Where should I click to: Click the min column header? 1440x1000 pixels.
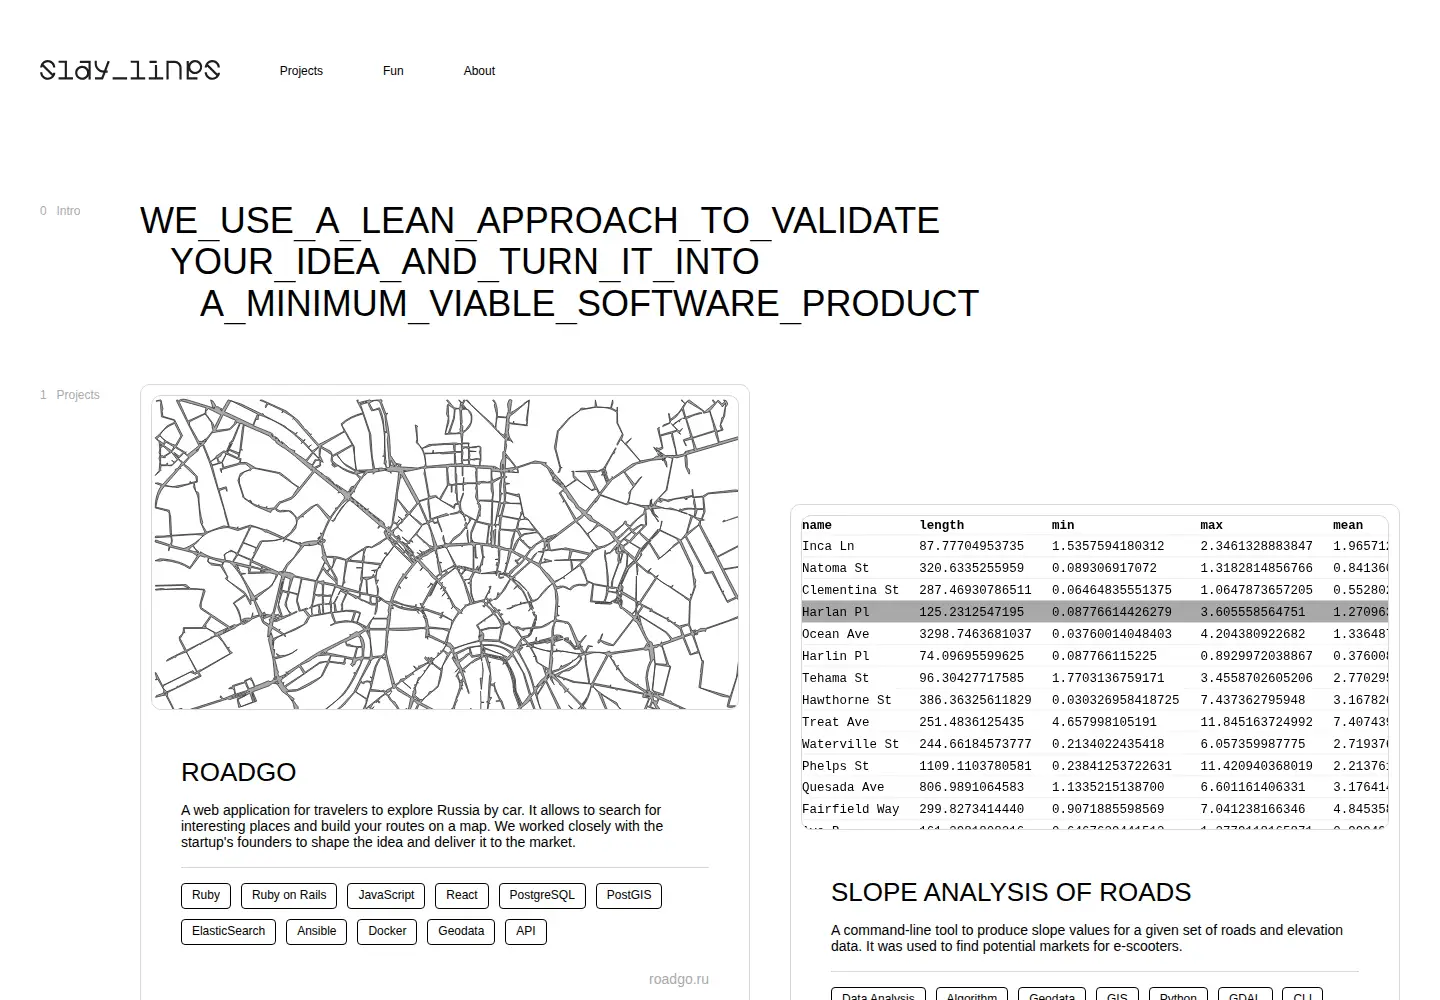[x=1063, y=525]
